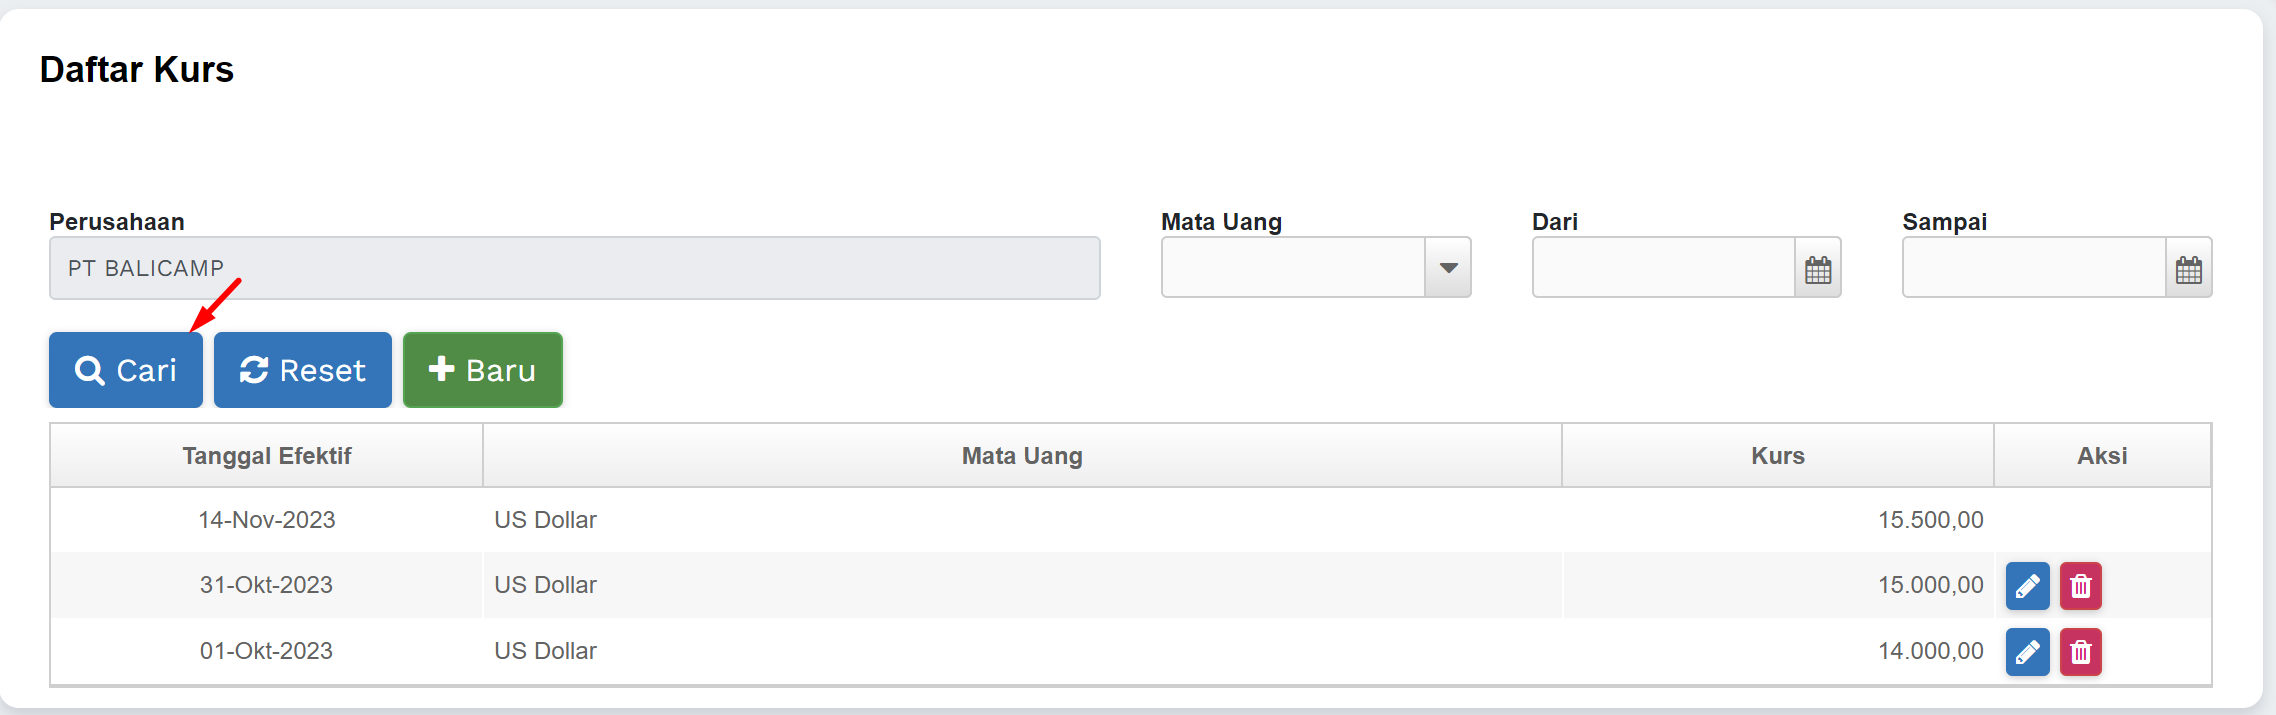Open the Dari date picker calendar

pyautogui.click(x=1817, y=268)
